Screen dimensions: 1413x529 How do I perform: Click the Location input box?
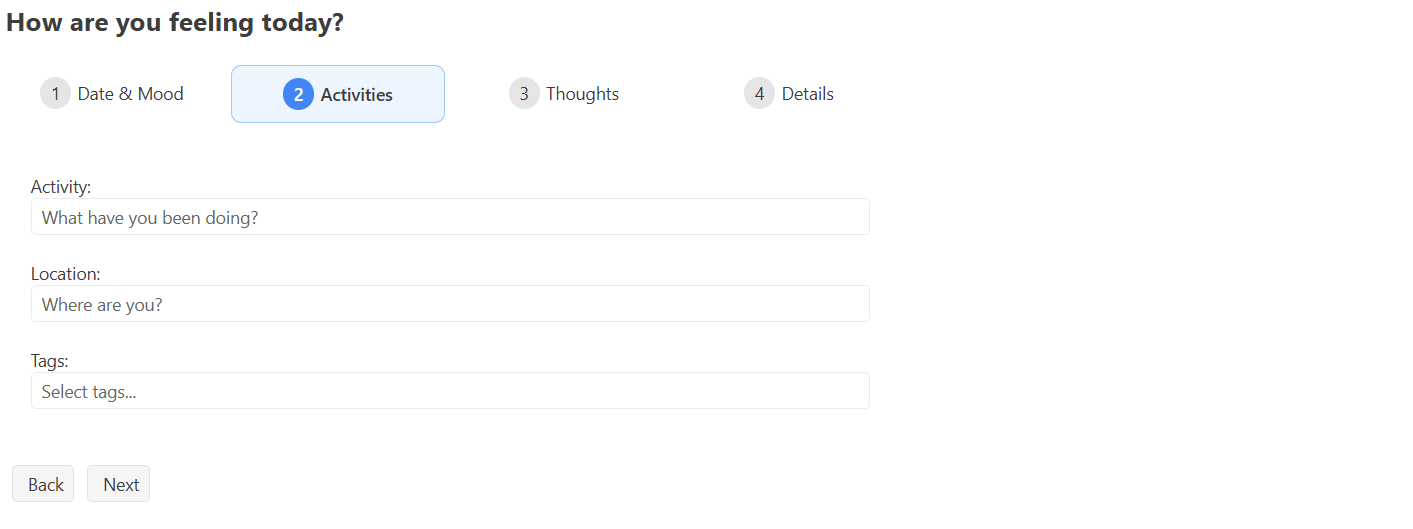point(450,304)
